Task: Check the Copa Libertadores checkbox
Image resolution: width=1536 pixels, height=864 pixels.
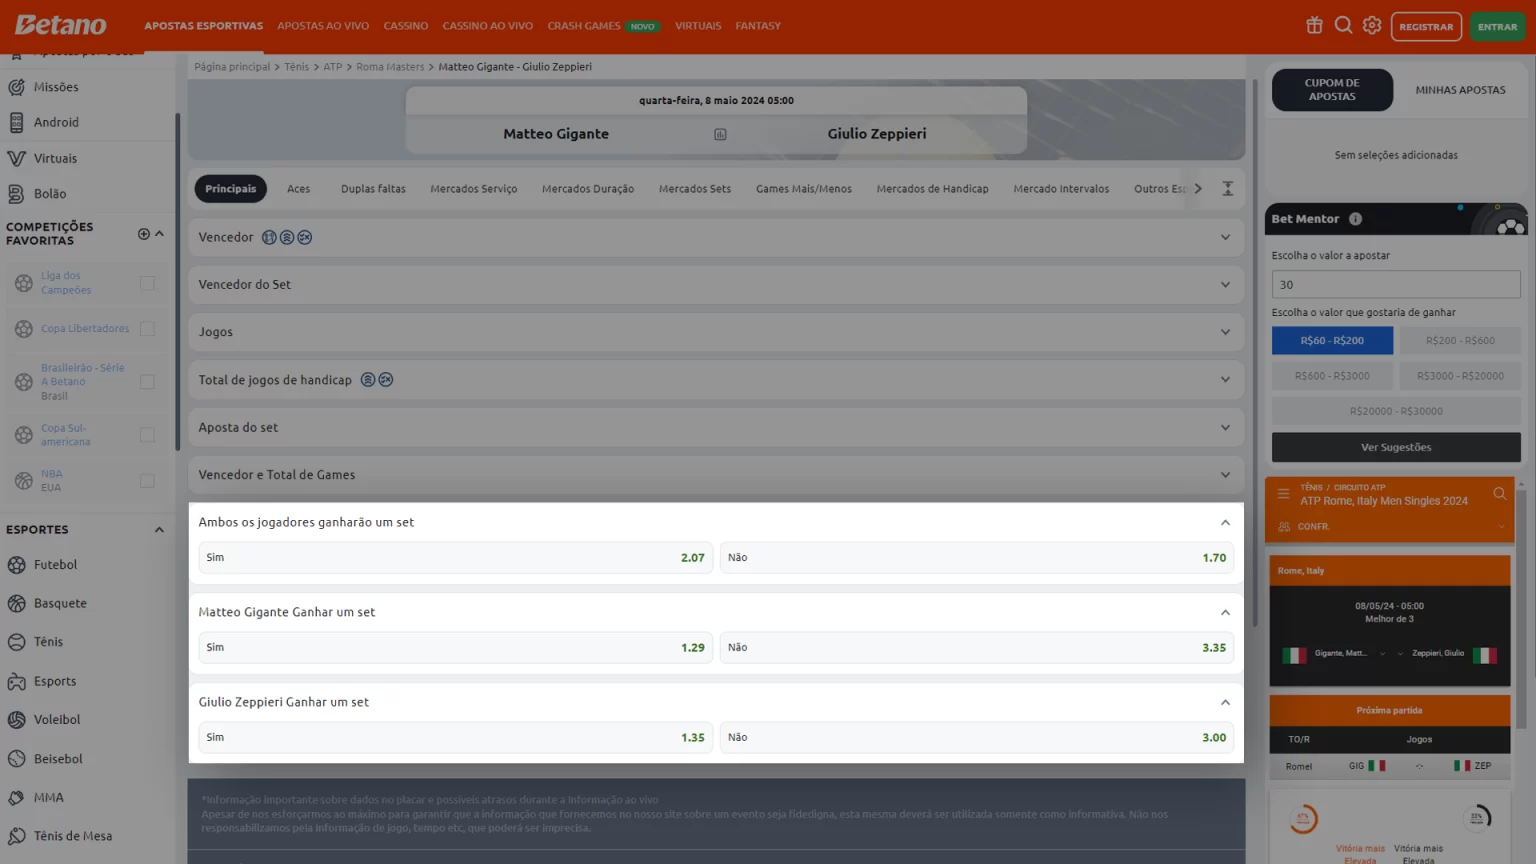Action: 148,328
